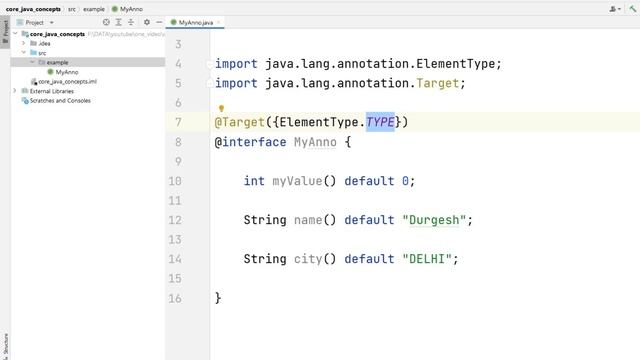
Task: Select the example package row
Action: click(88, 62)
